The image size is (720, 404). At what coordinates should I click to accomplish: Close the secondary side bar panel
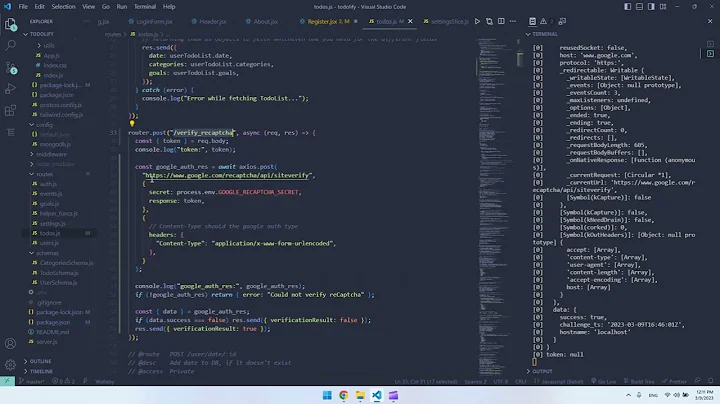(710, 21)
